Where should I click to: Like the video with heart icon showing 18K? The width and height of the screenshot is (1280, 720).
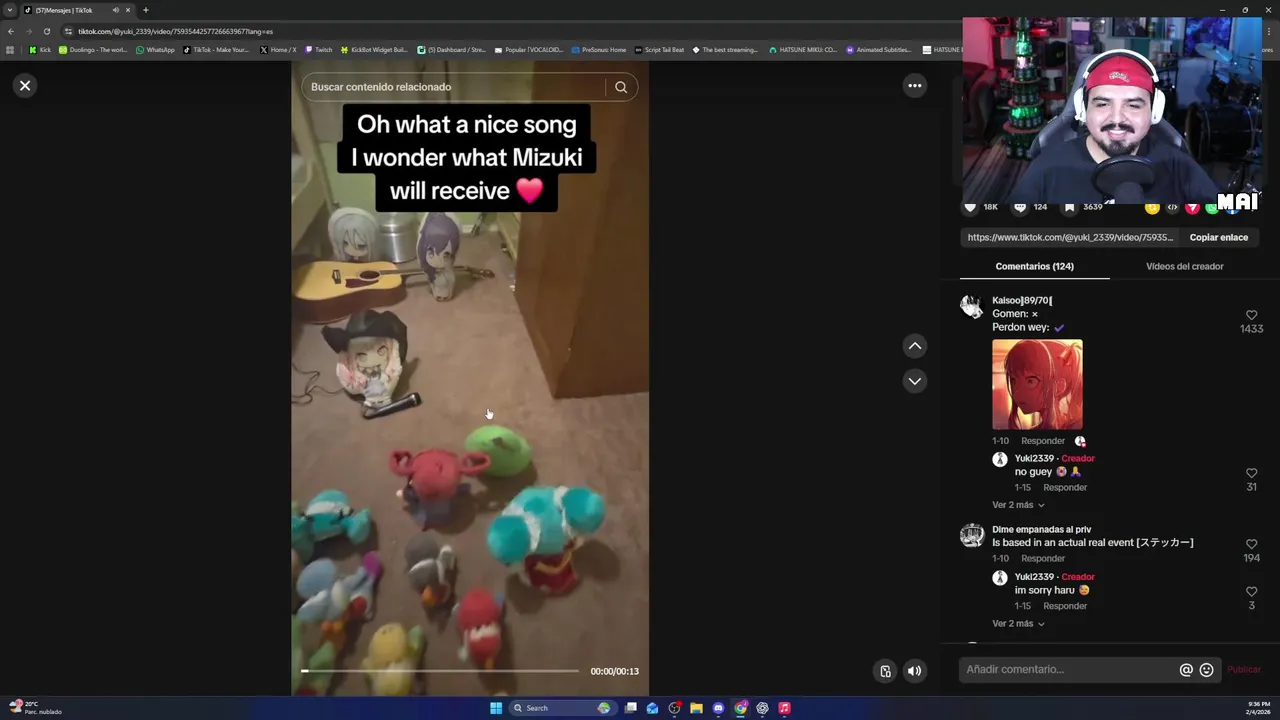970,207
